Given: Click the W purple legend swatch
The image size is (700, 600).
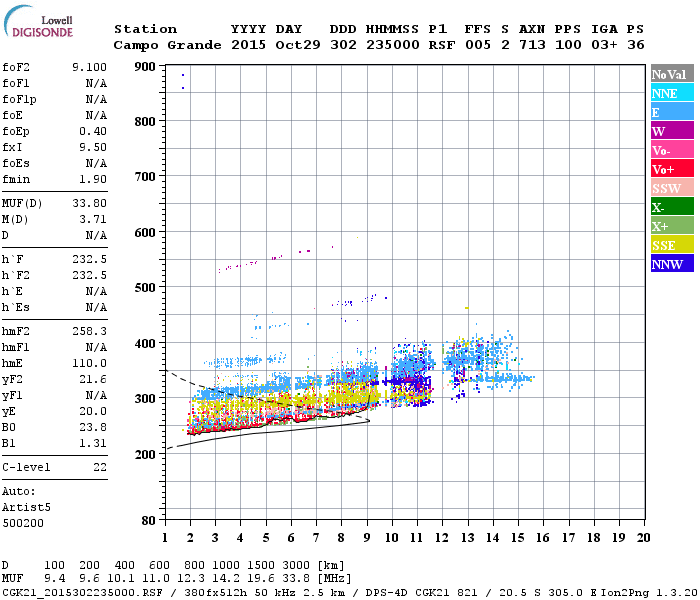Looking at the screenshot, I should 672,131.
